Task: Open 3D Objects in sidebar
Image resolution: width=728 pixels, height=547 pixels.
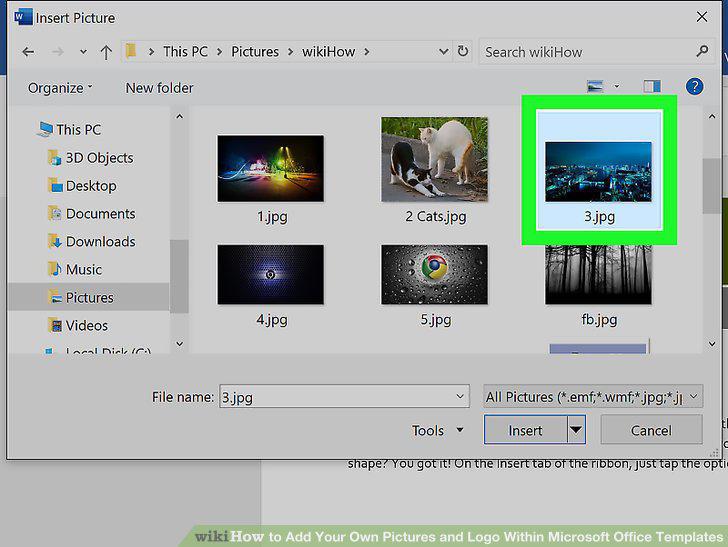Action: pos(91,158)
